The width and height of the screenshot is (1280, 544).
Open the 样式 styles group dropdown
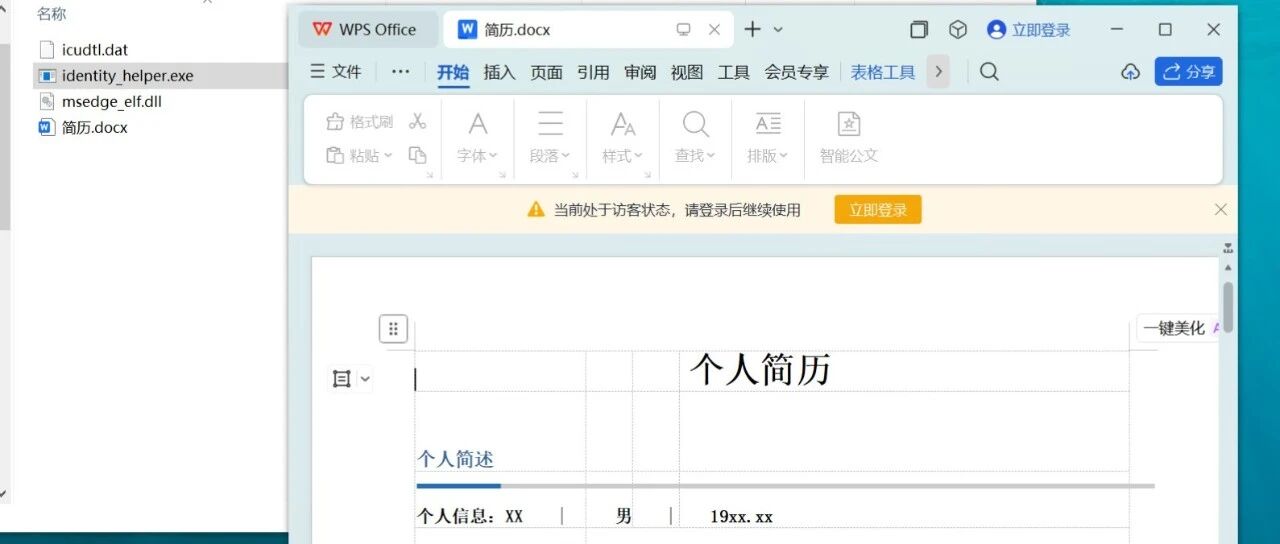pyautogui.click(x=623, y=156)
